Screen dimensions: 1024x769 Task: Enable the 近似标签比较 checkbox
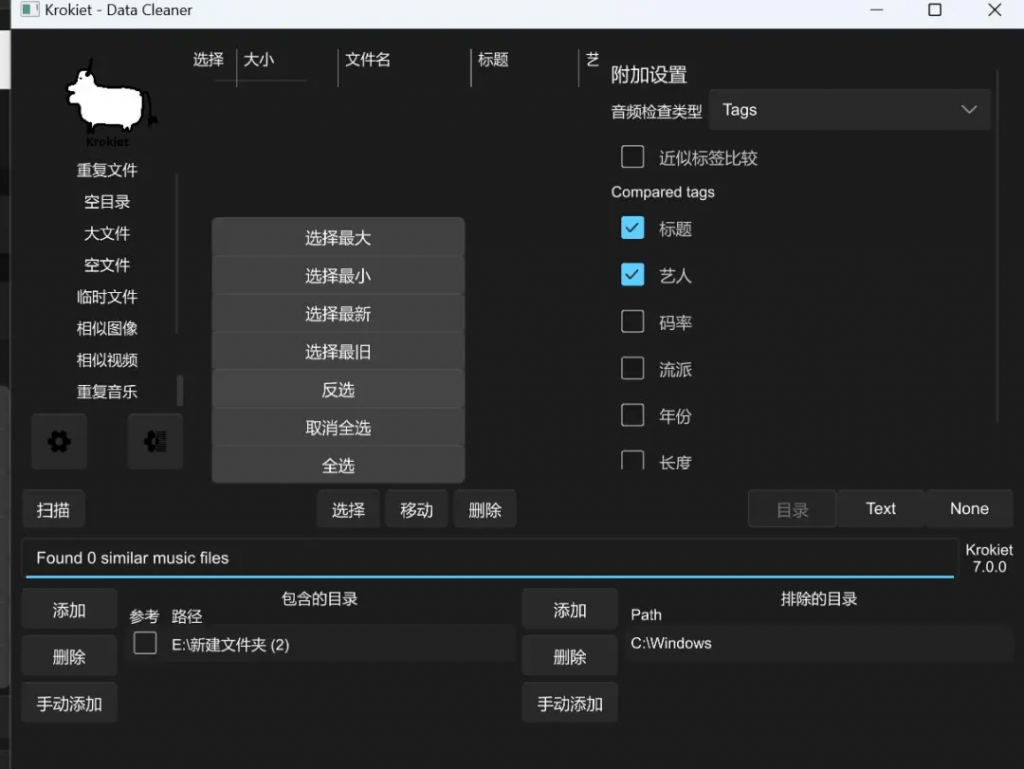pos(633,157)
